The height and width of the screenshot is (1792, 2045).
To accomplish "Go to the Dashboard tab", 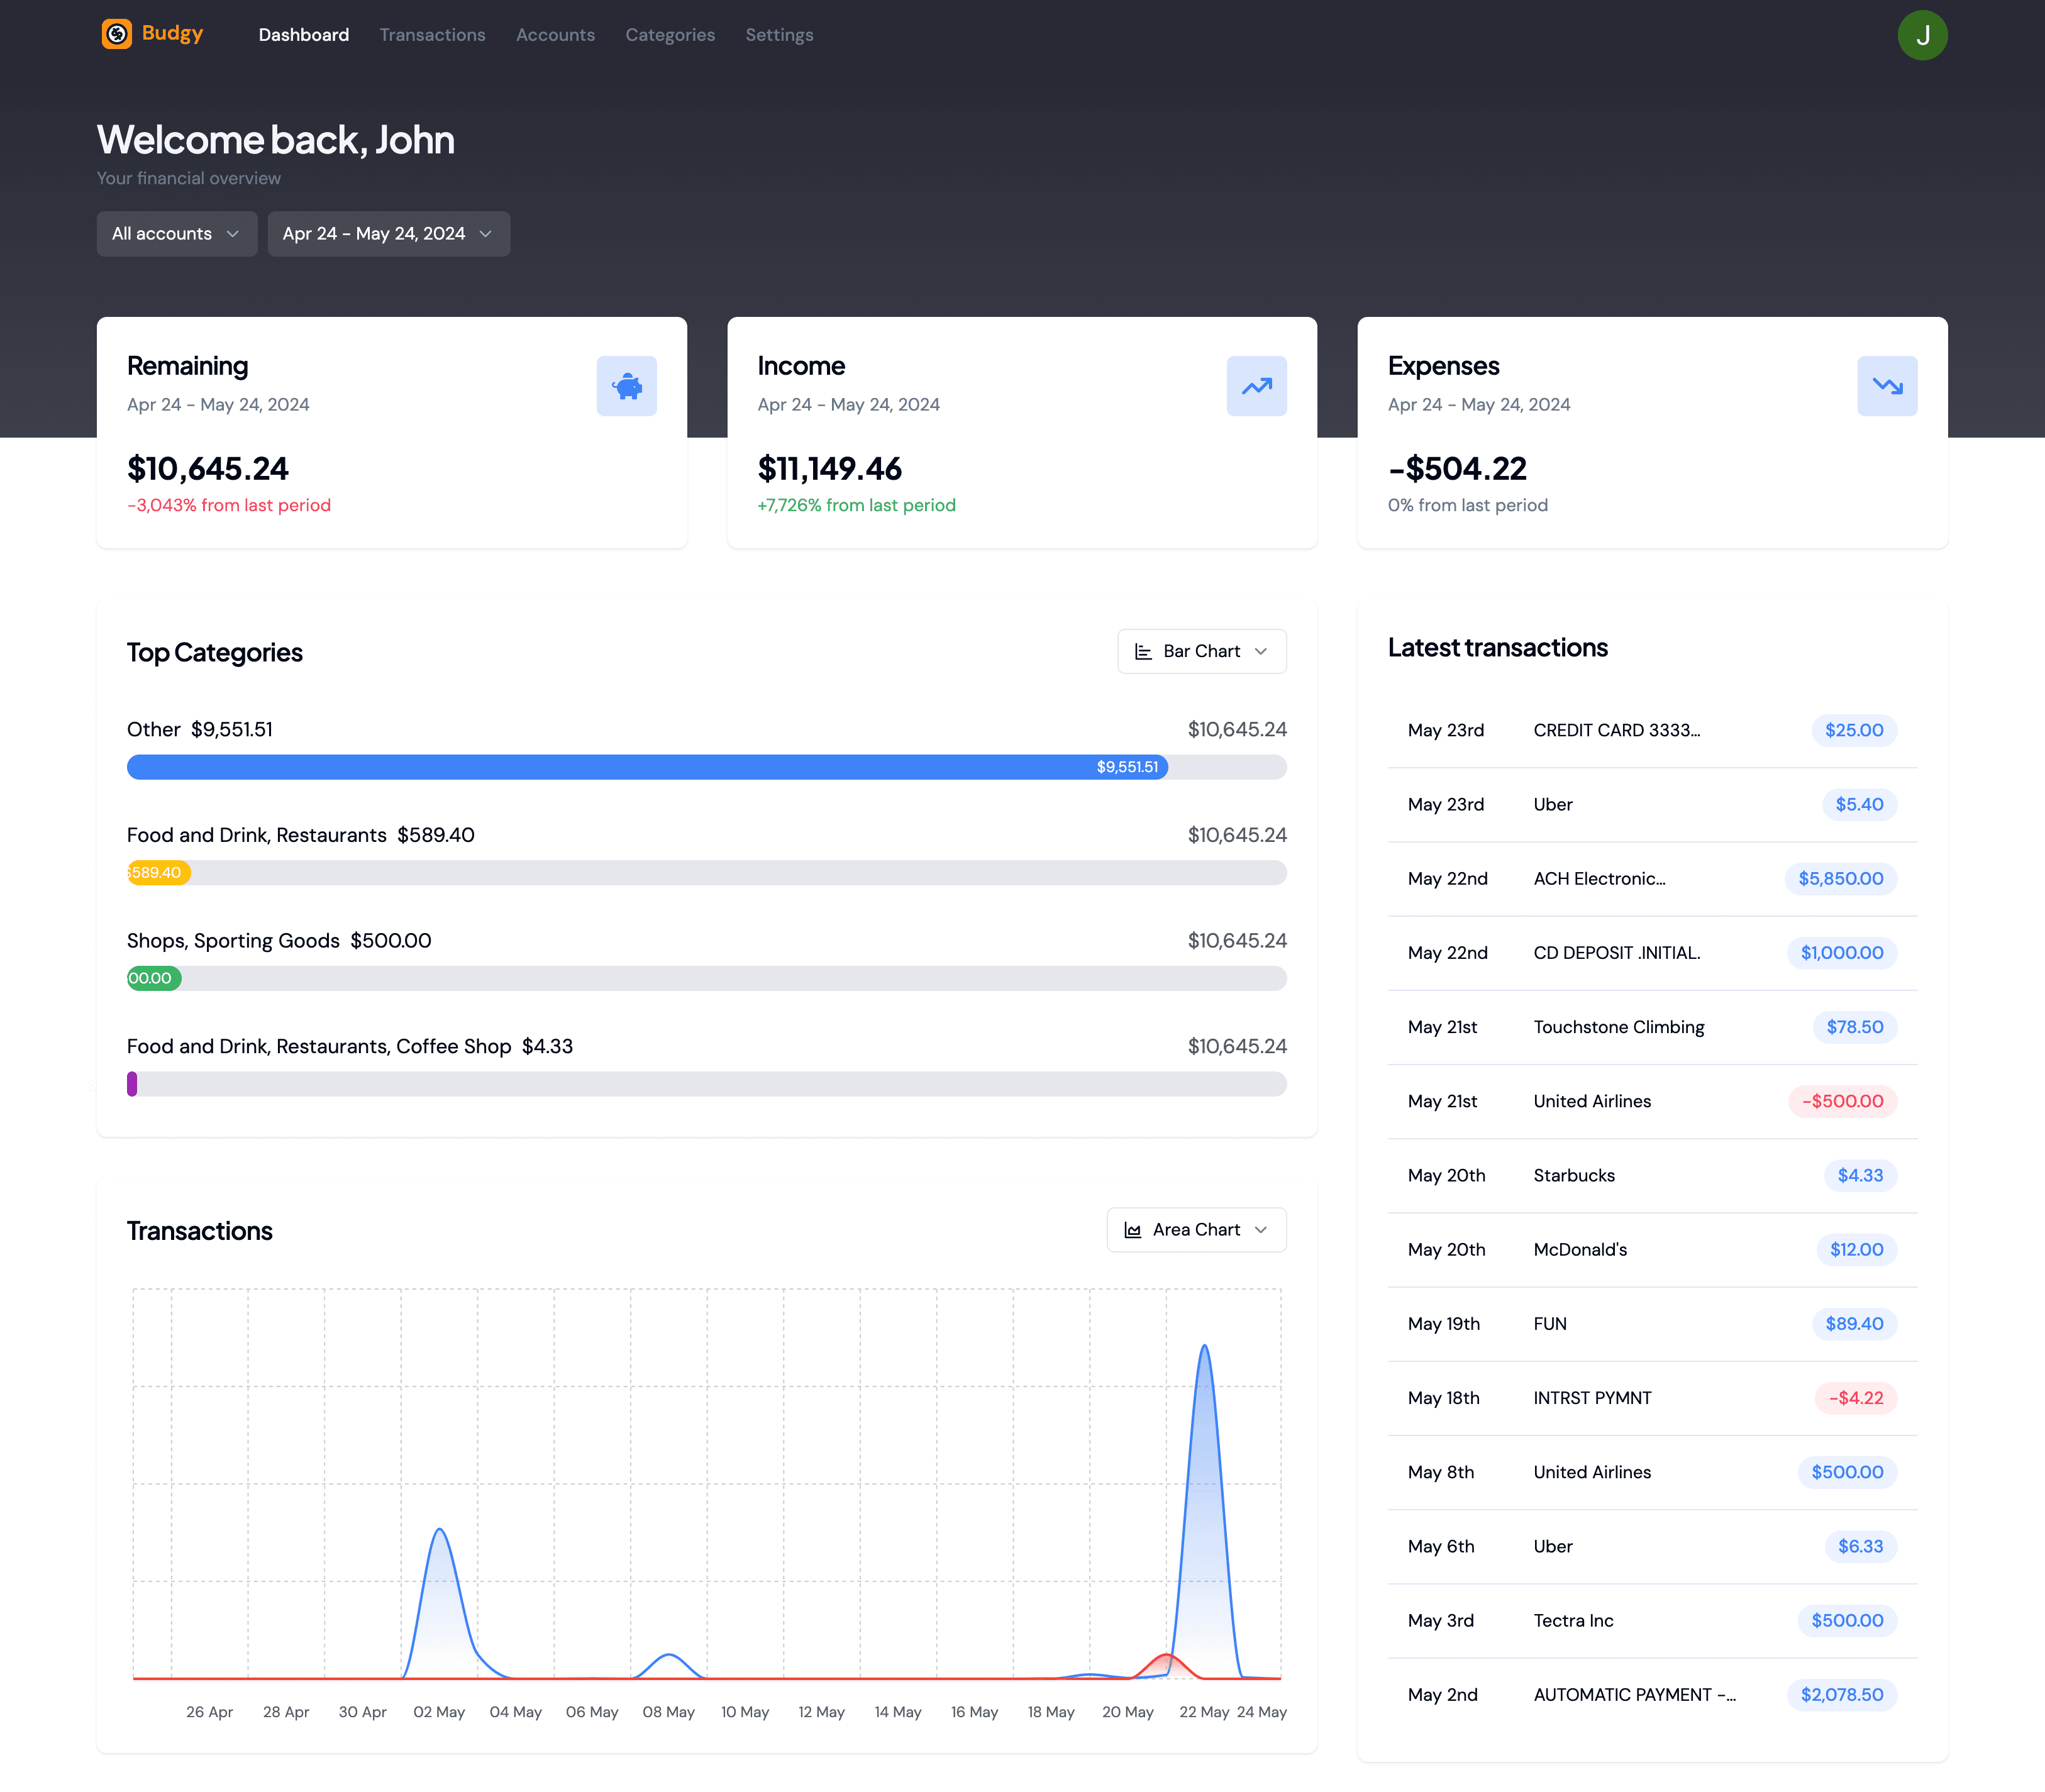I will coord(304,35).
